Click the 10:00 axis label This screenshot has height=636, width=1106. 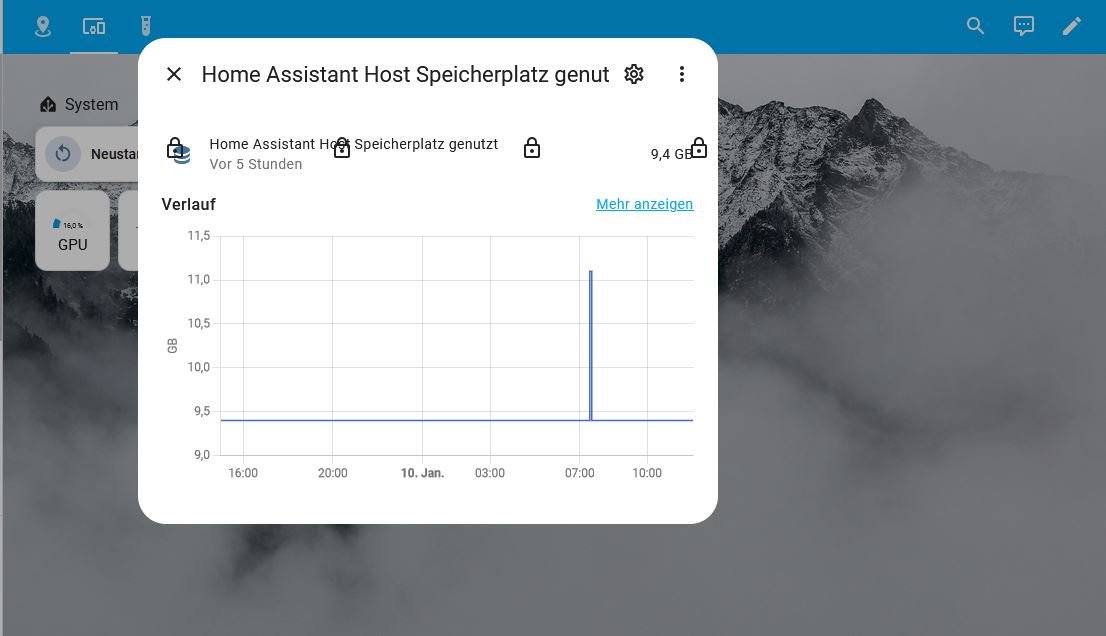click(x=647, y=473)
